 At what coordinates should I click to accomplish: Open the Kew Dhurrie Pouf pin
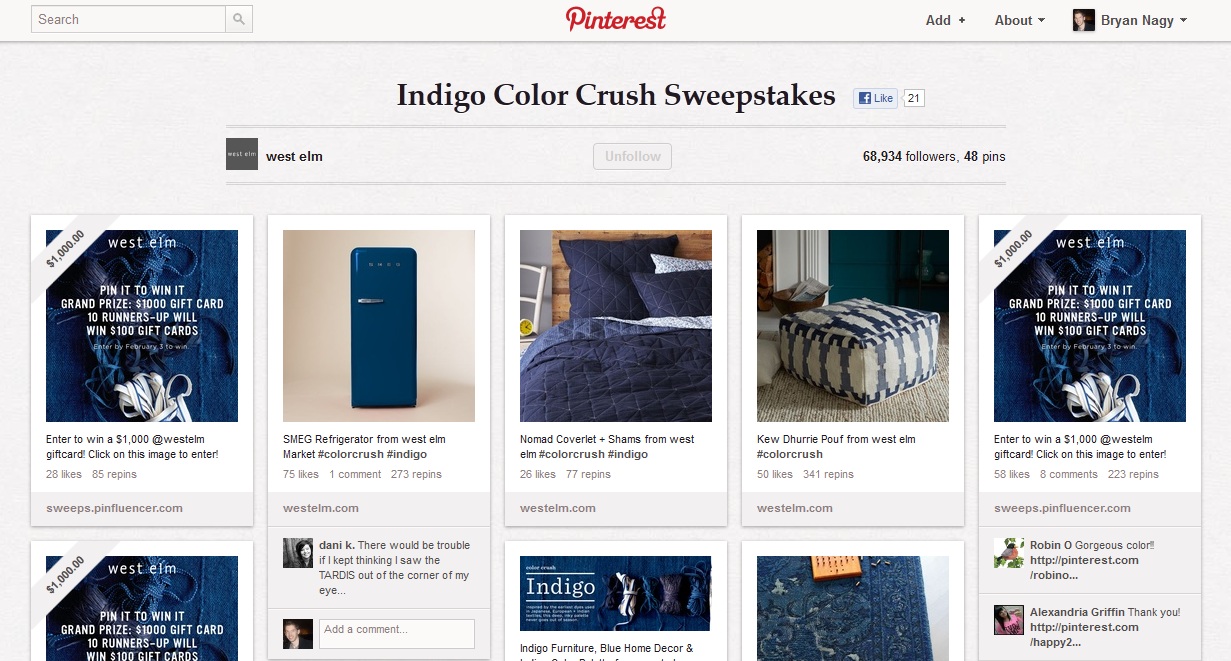click(x=853, y=326)
